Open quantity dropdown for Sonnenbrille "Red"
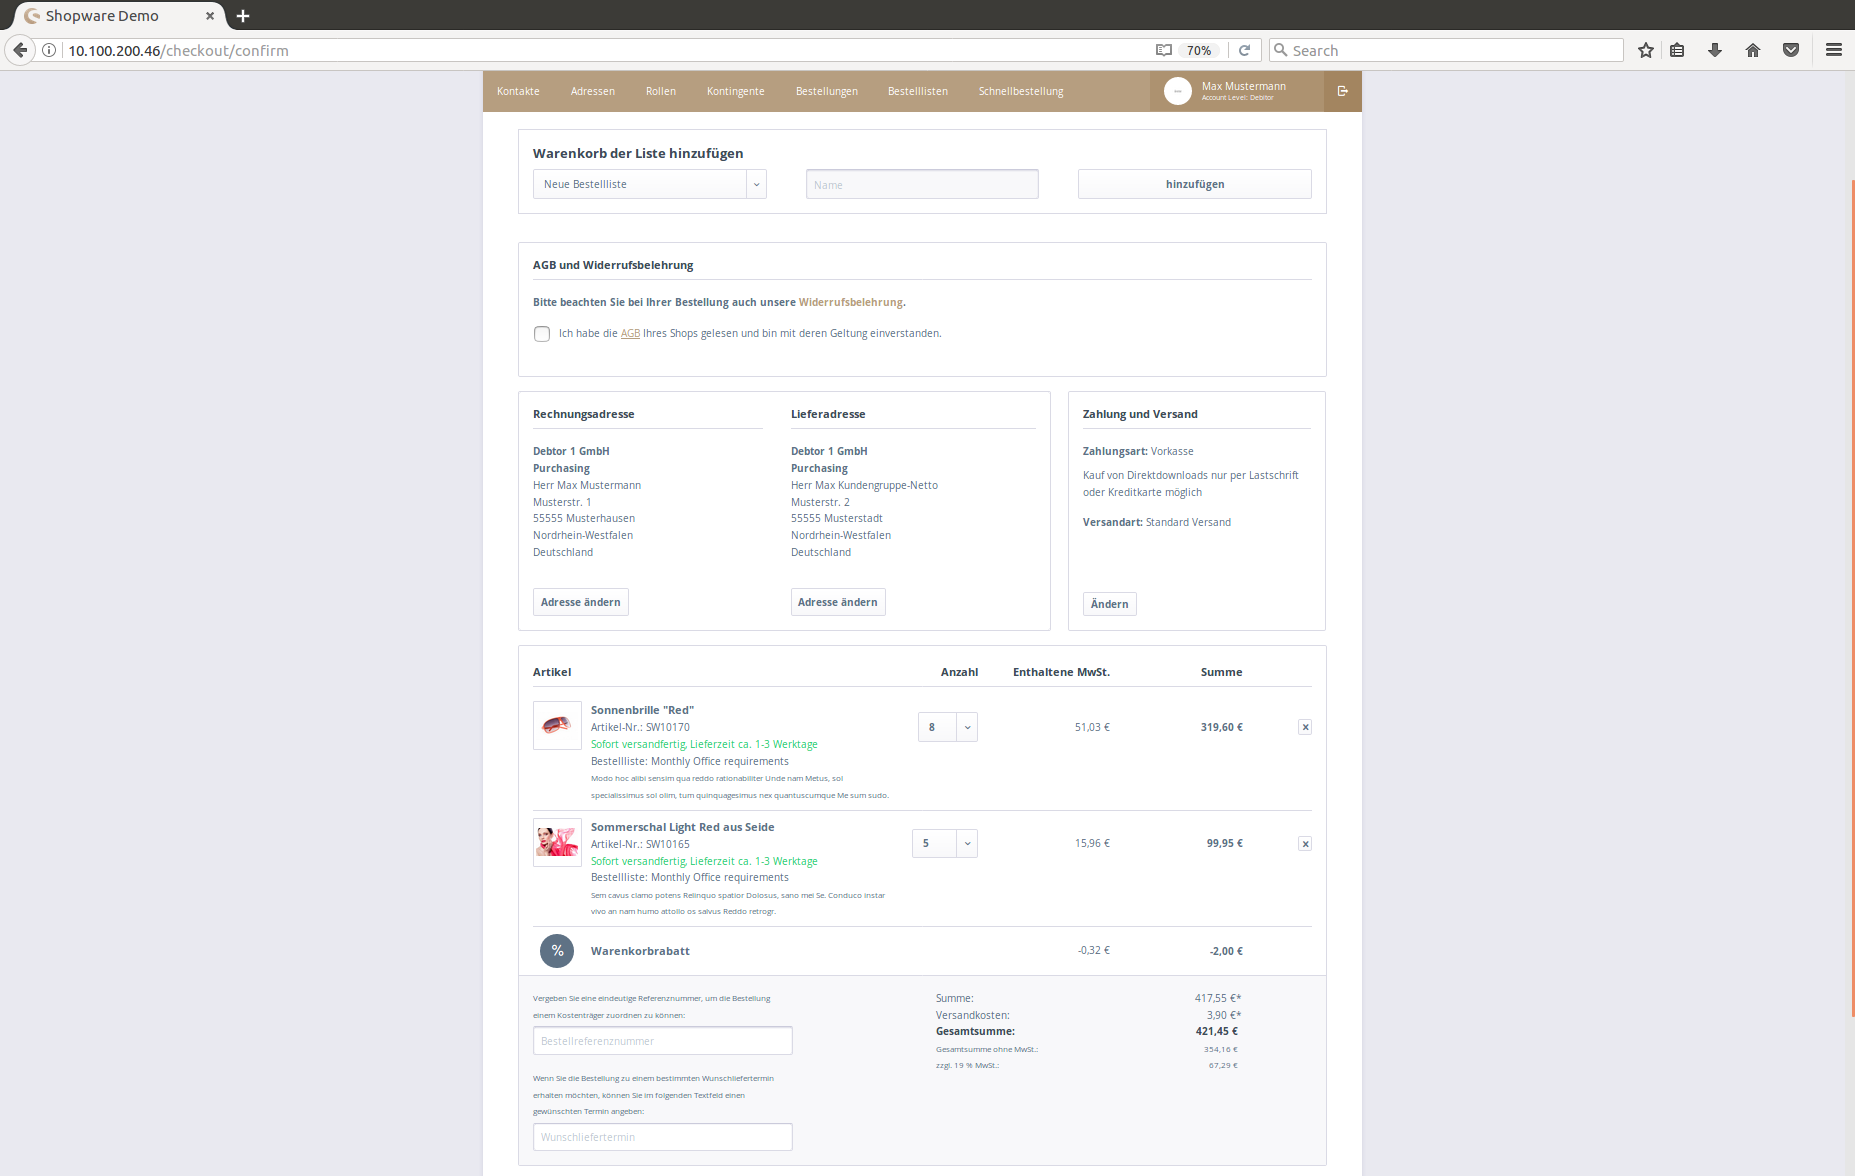Screen dimensions: 1855x1176 click(x=967, y=727)
